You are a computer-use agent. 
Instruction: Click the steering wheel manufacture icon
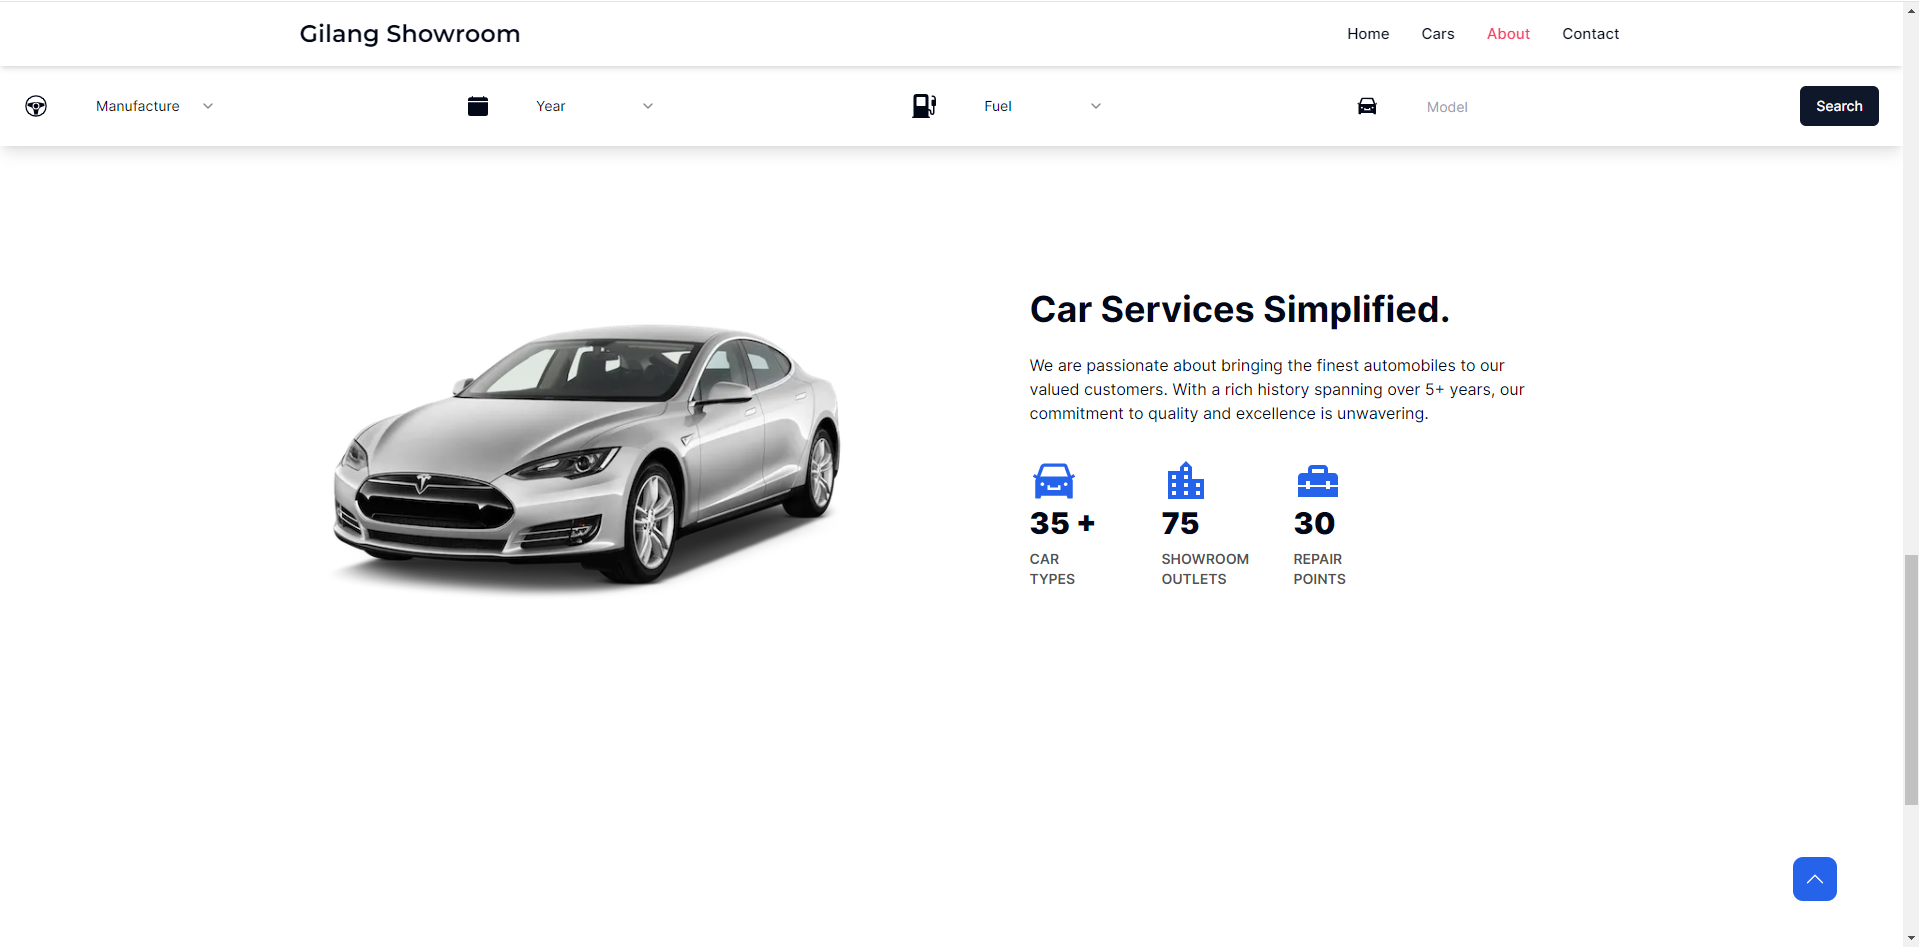point(36,106)
